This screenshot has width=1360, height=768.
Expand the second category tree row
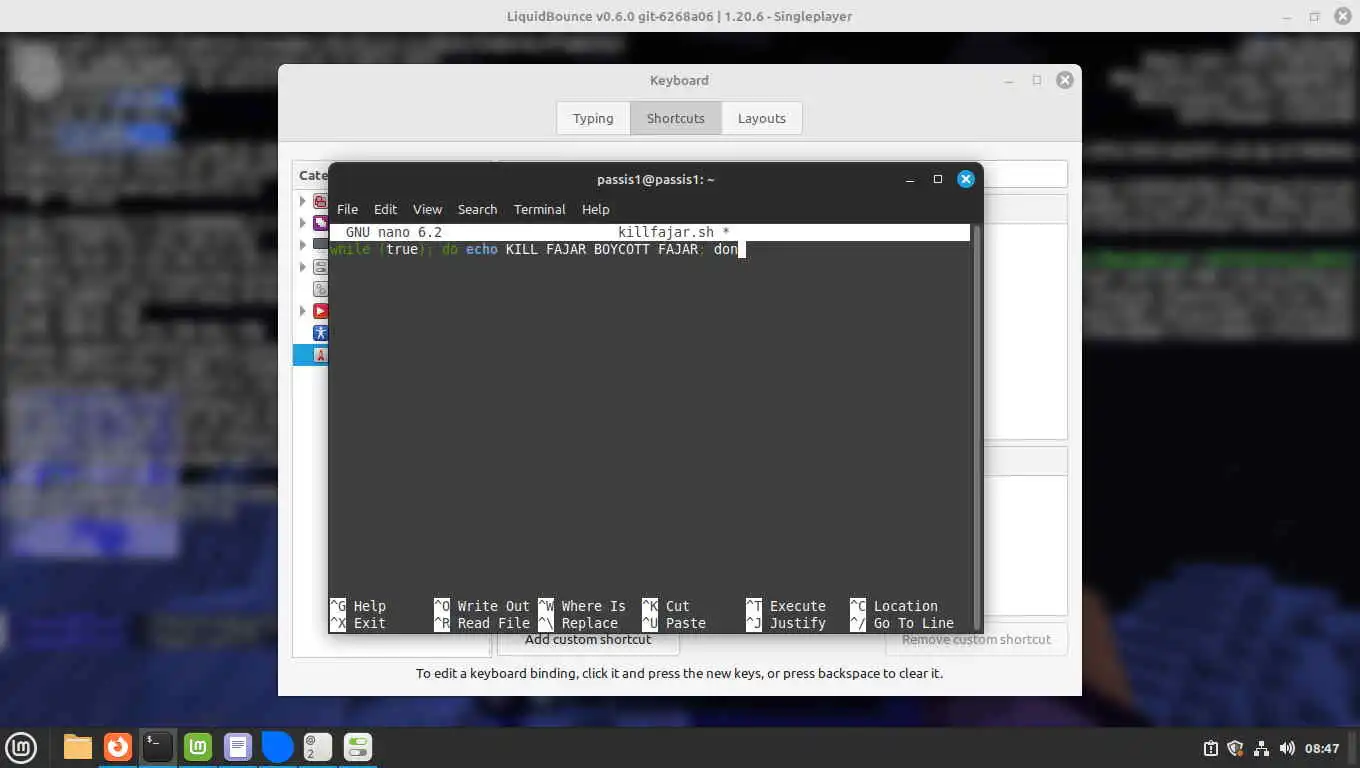pyautogui.click(x=303, y=223)
